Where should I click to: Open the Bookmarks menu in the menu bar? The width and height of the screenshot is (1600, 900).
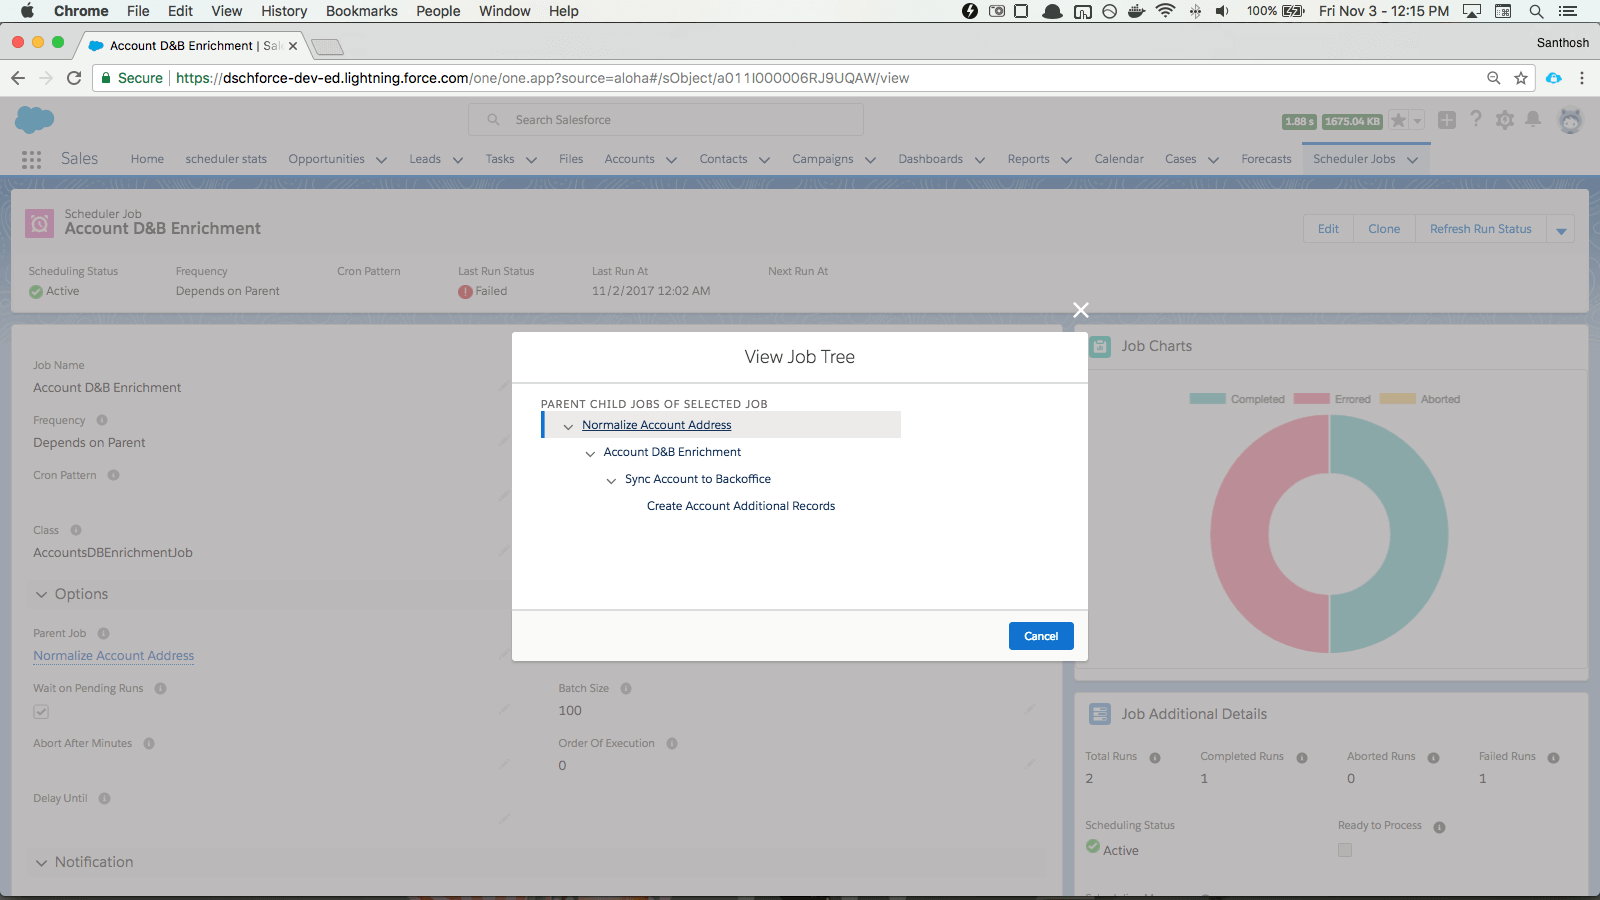coord(361,11)
